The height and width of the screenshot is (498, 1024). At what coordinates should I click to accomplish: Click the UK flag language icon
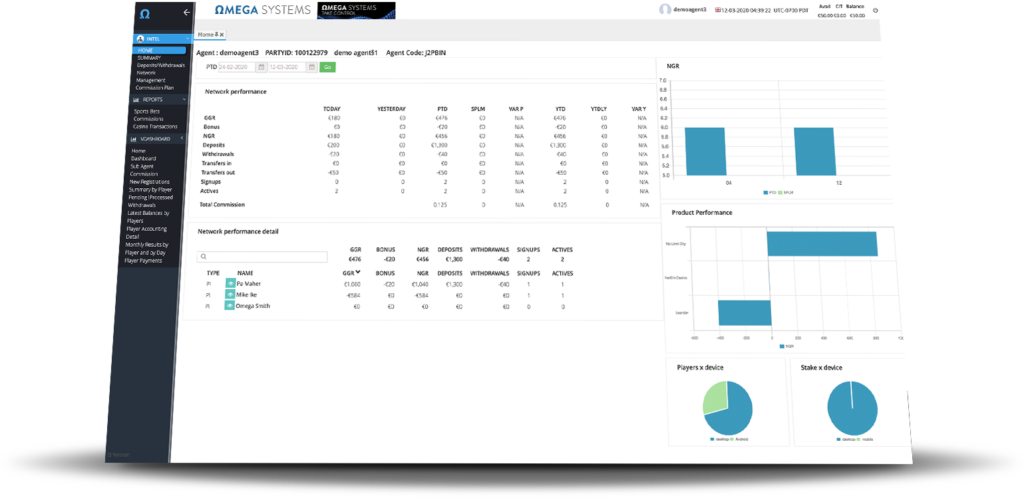[718, 10]
